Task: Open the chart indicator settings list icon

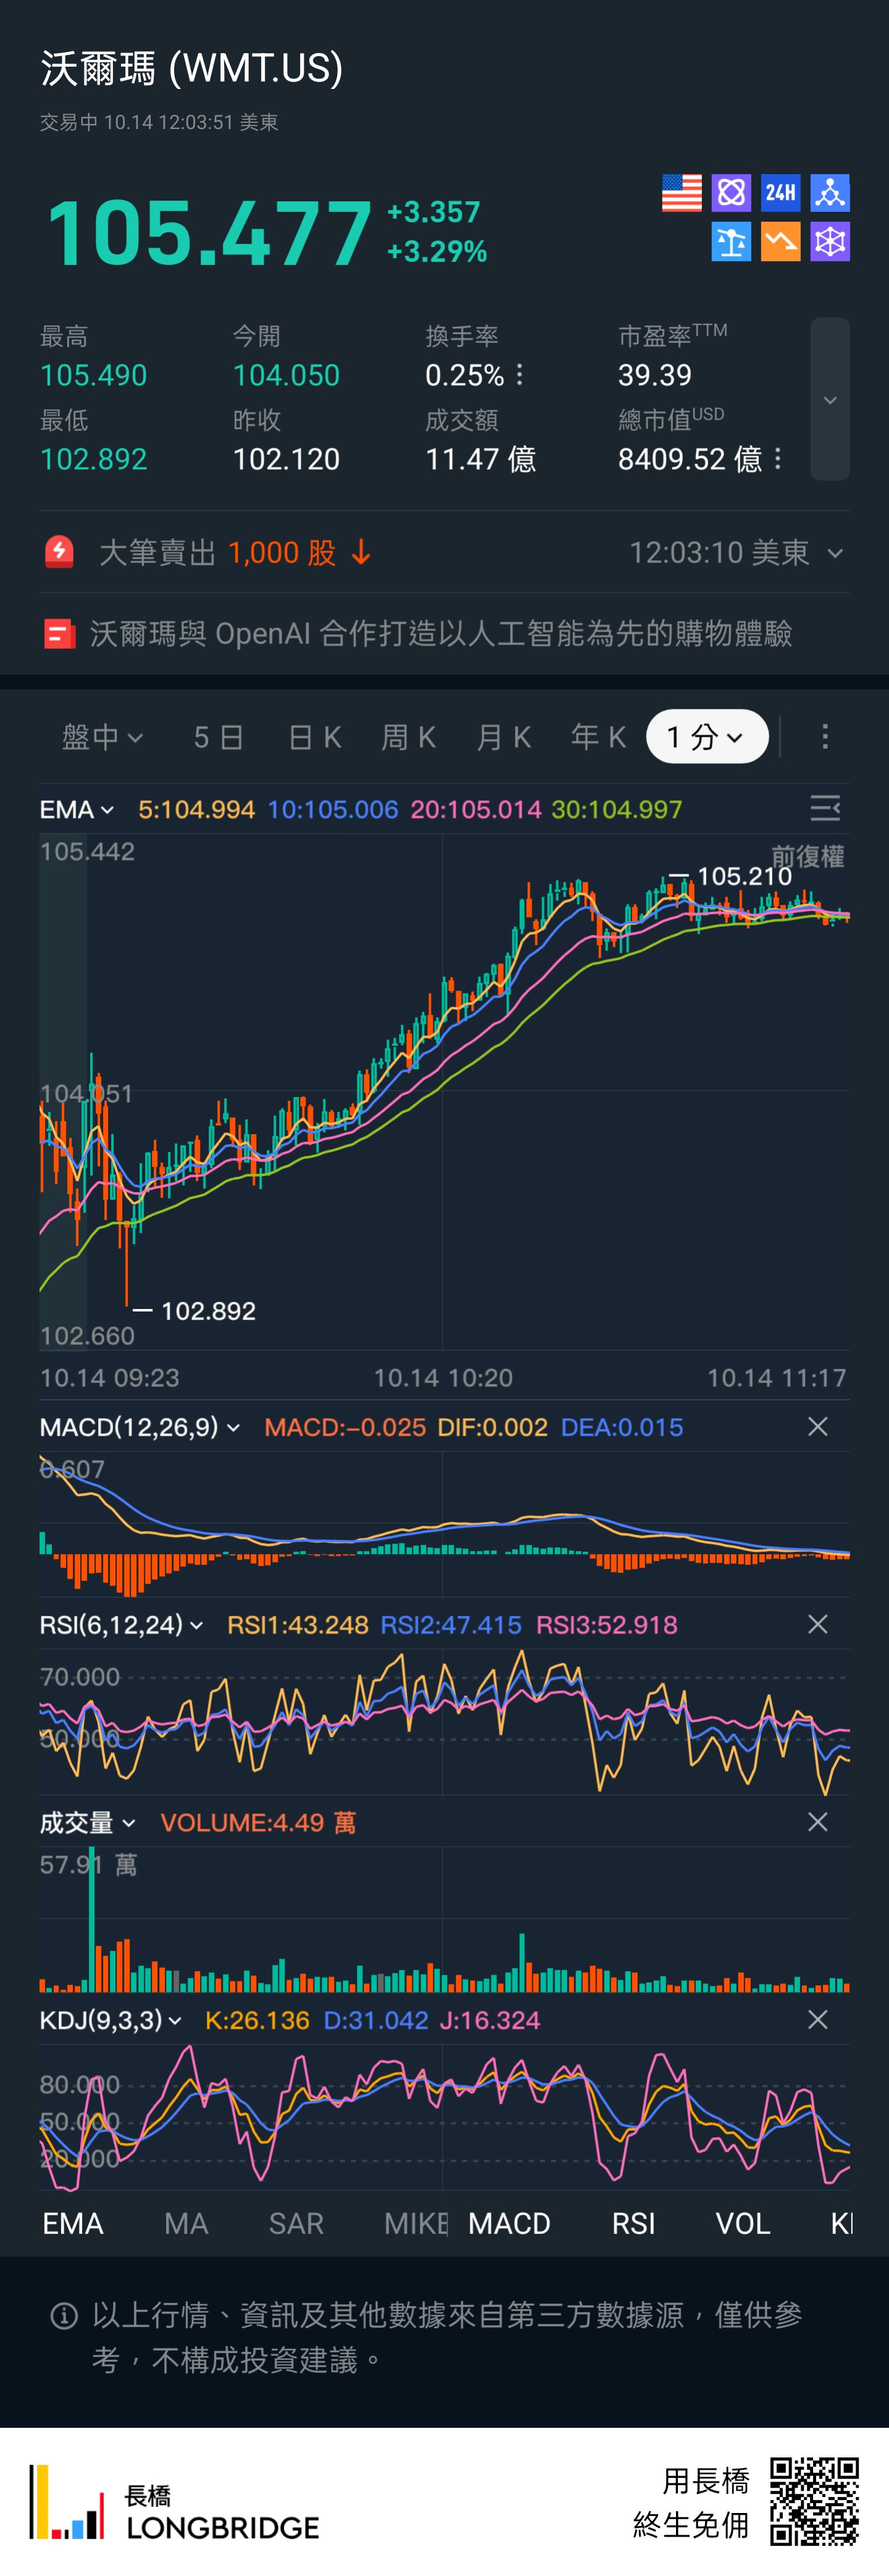Action: (x=824, y=808)
